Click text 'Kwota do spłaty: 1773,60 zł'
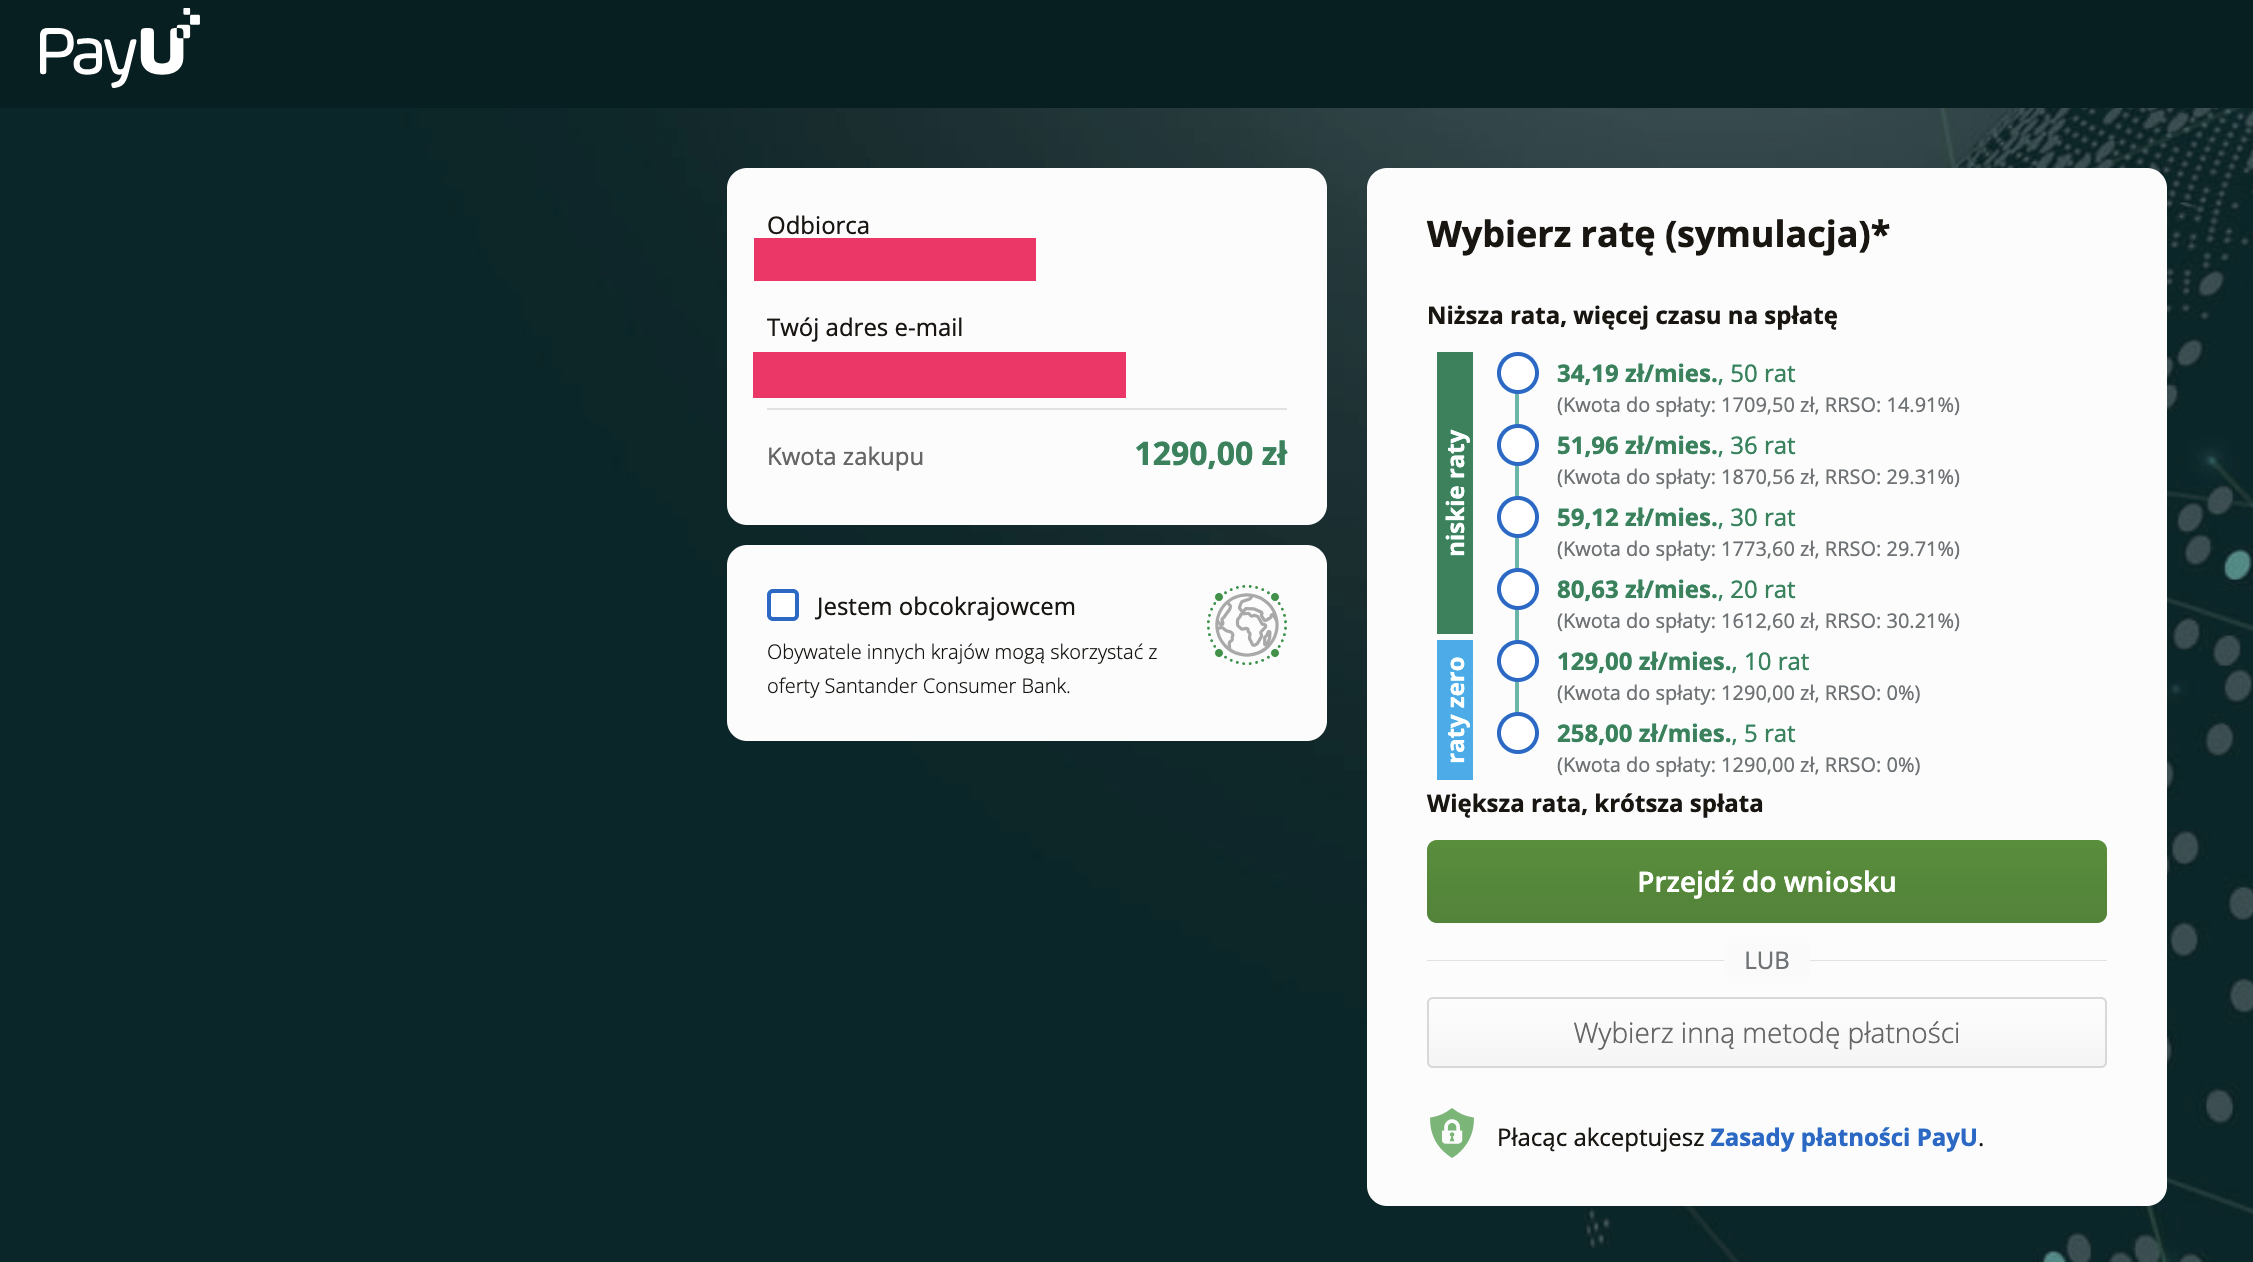Screen dimensions: 2253x1262 [1687, 549]
